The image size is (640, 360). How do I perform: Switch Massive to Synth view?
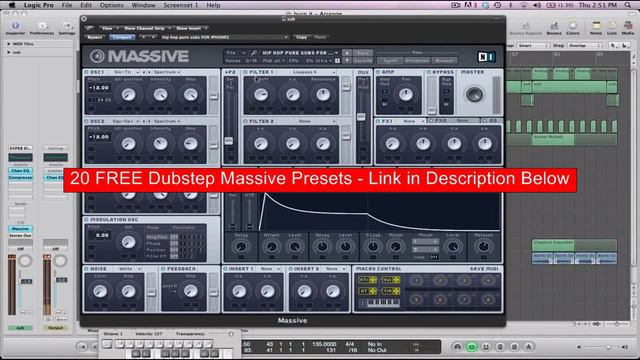[390, 60]
